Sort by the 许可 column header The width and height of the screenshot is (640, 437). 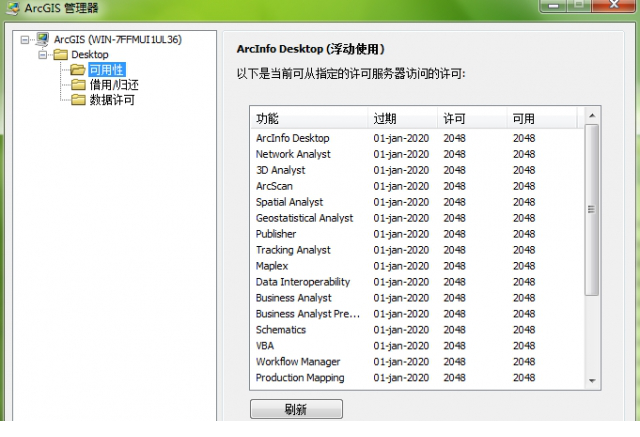(472, 119)
